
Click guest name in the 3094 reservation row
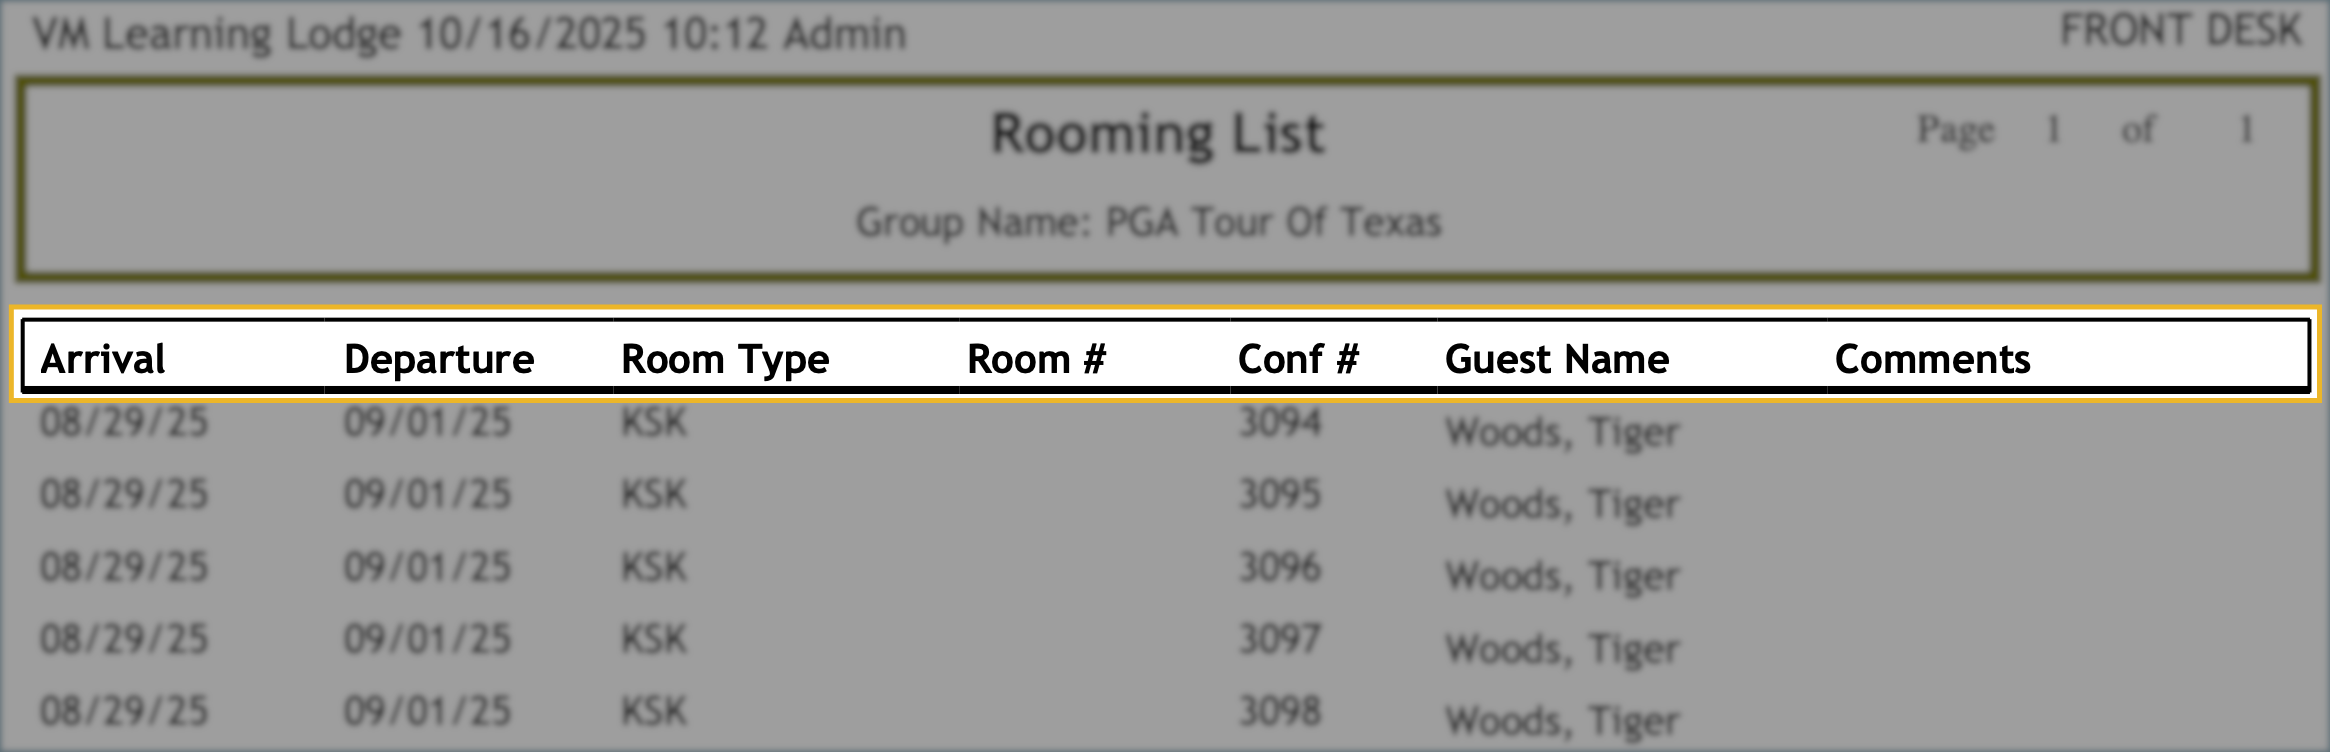[1561, 432]
